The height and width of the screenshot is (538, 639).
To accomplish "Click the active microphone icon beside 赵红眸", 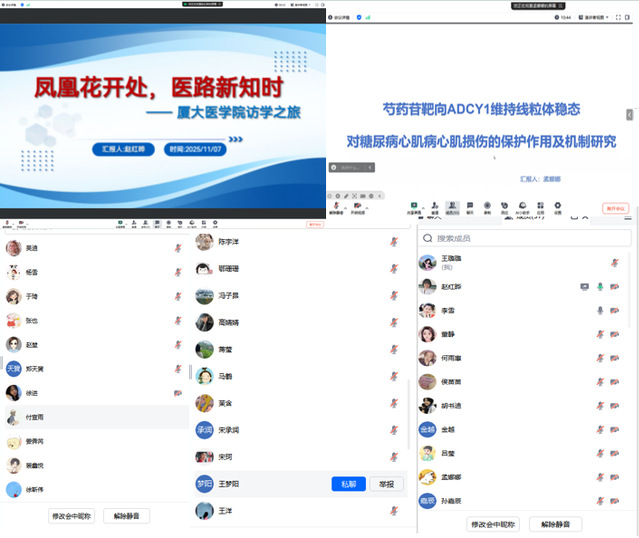I will pyautogui.click(x=600, y=286).
